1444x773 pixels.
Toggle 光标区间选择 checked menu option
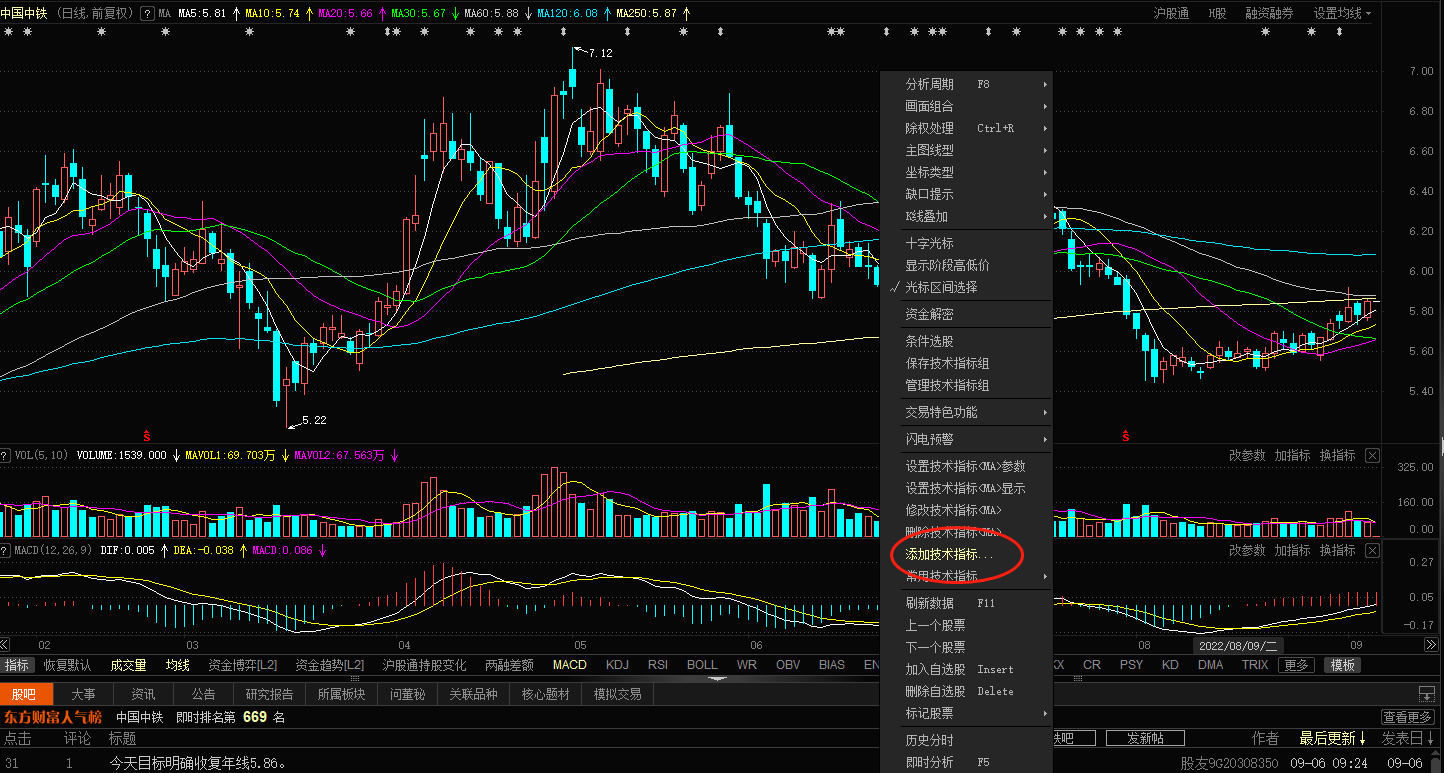point(941,287)
